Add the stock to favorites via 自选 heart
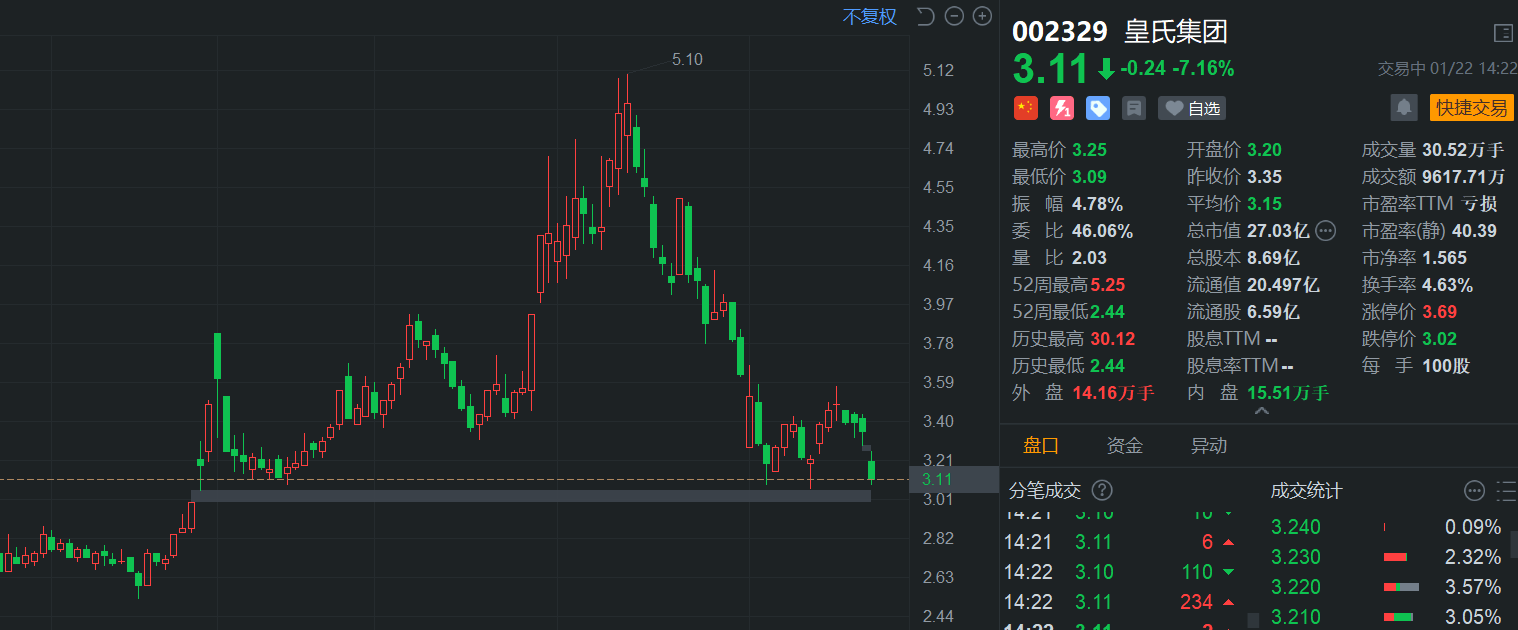1518x630 pixels. [1191, 107]
